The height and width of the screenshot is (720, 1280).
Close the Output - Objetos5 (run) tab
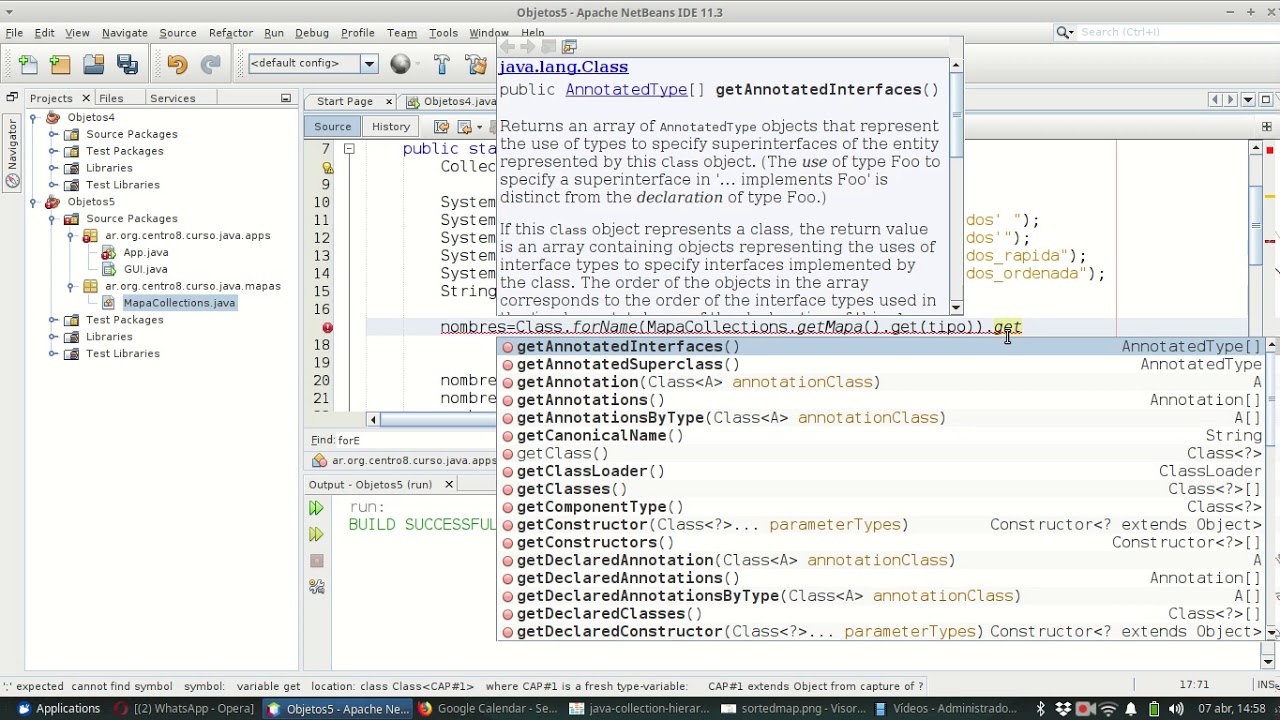pos(448,485)
